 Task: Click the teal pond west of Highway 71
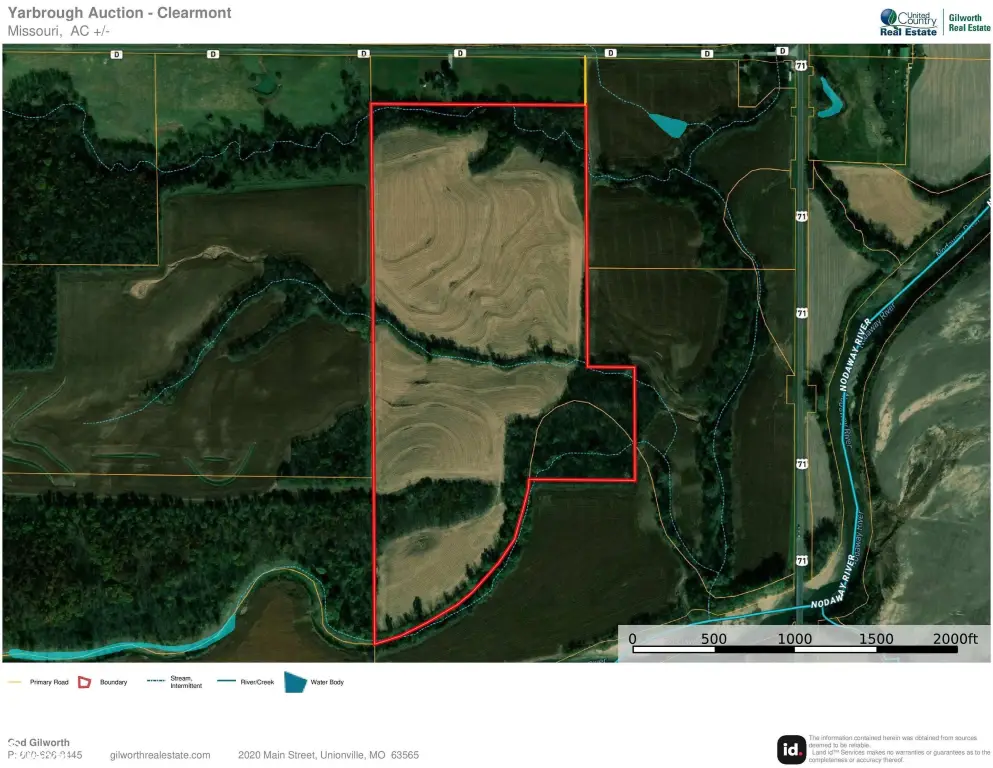pos(668,125)
